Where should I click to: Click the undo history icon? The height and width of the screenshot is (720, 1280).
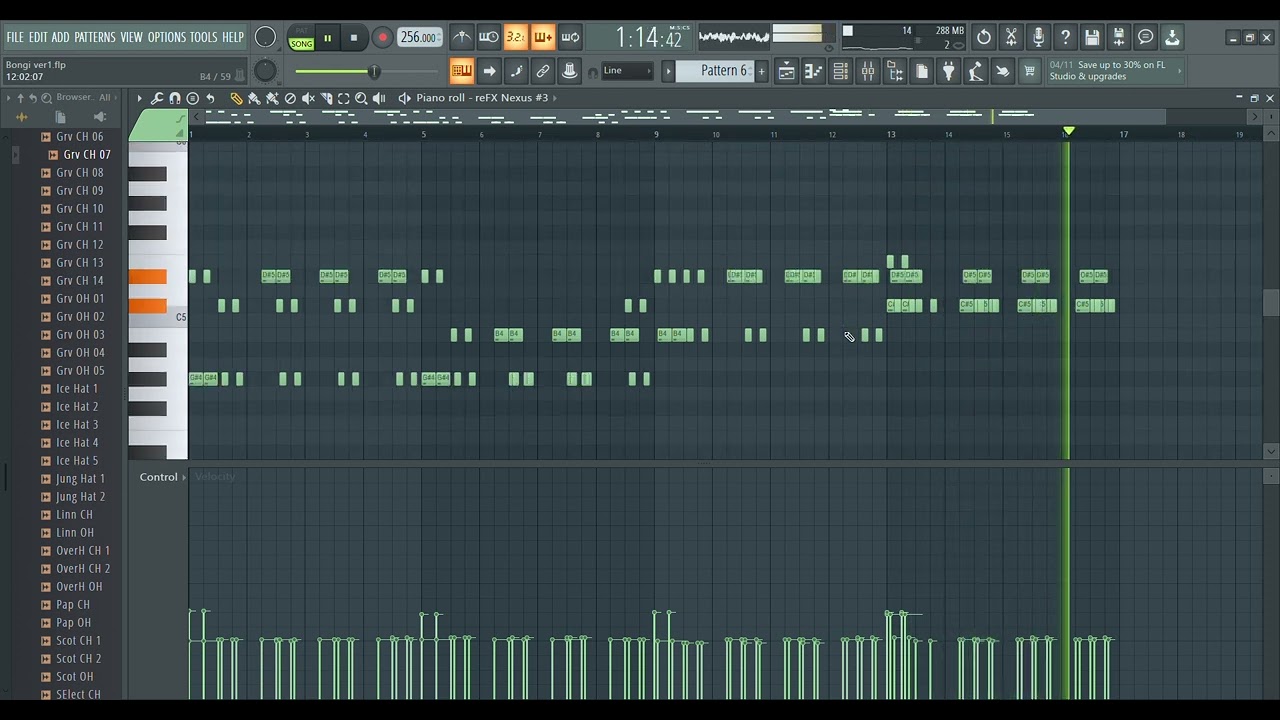pos(984,37)
